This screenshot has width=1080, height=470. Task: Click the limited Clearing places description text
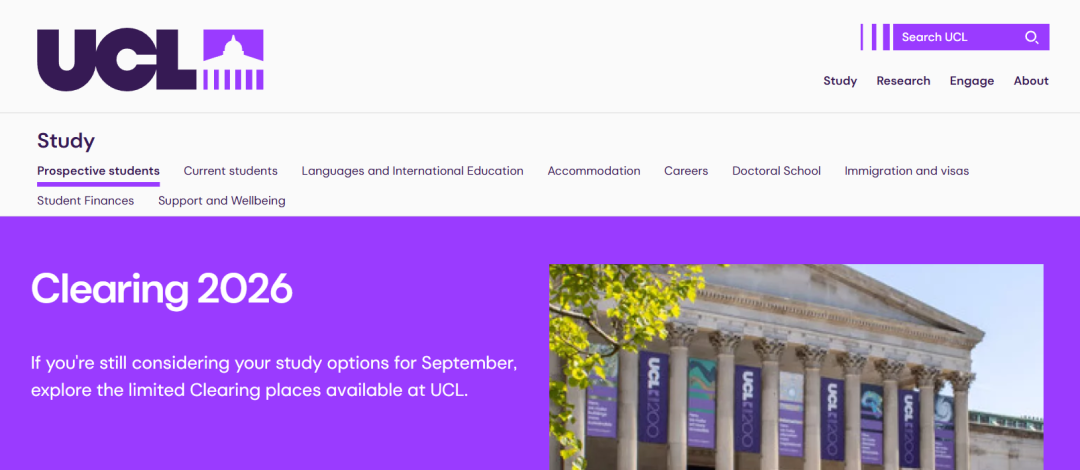tap(274, 376)
